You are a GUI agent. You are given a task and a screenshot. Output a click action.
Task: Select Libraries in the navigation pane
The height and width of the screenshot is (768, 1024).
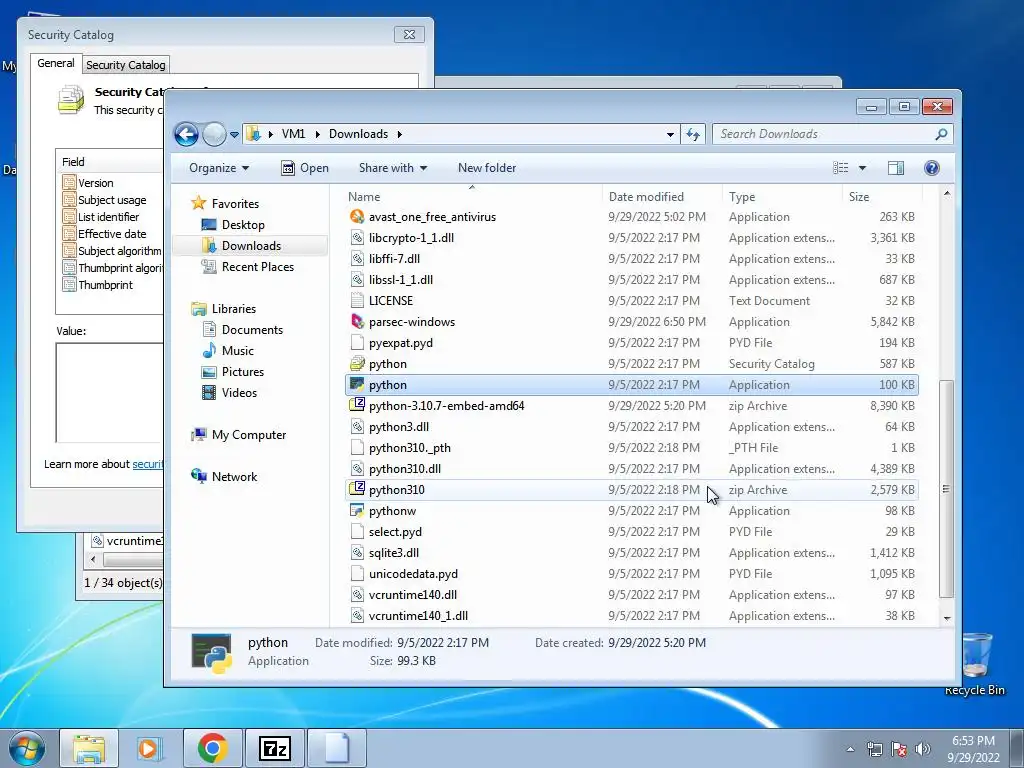coord(223,308)
